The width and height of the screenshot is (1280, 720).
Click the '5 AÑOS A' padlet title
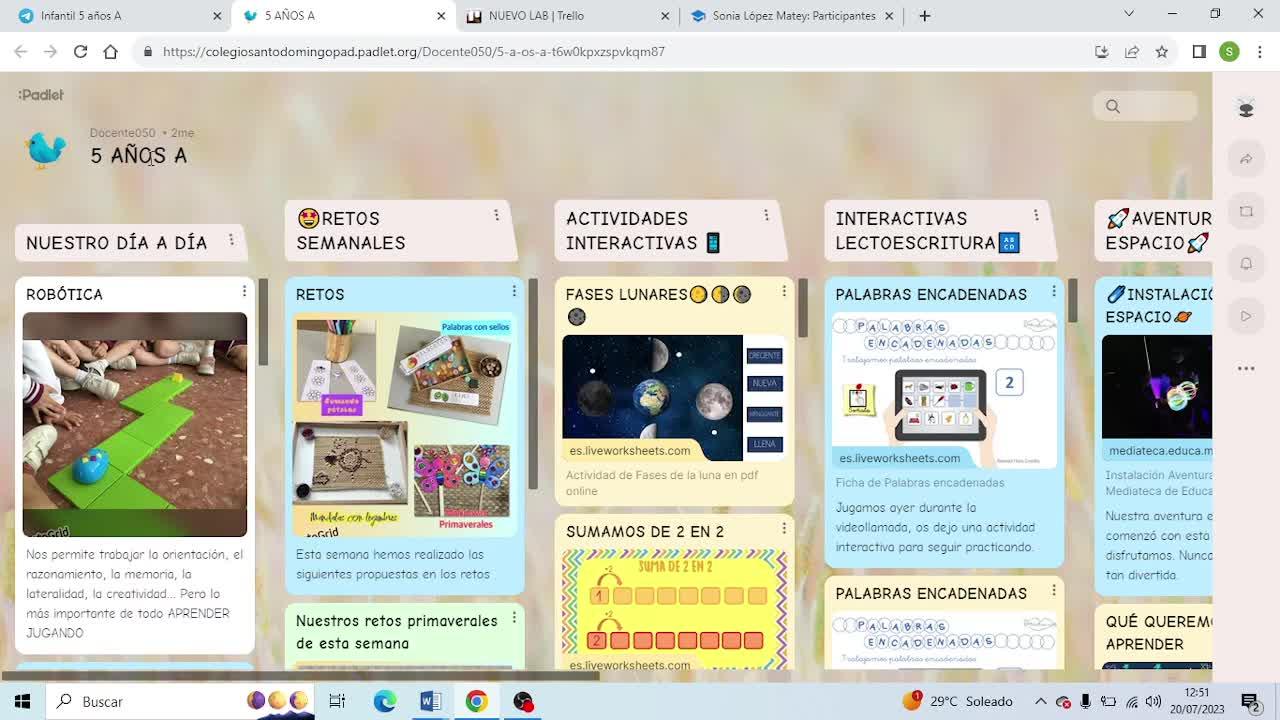138,156
